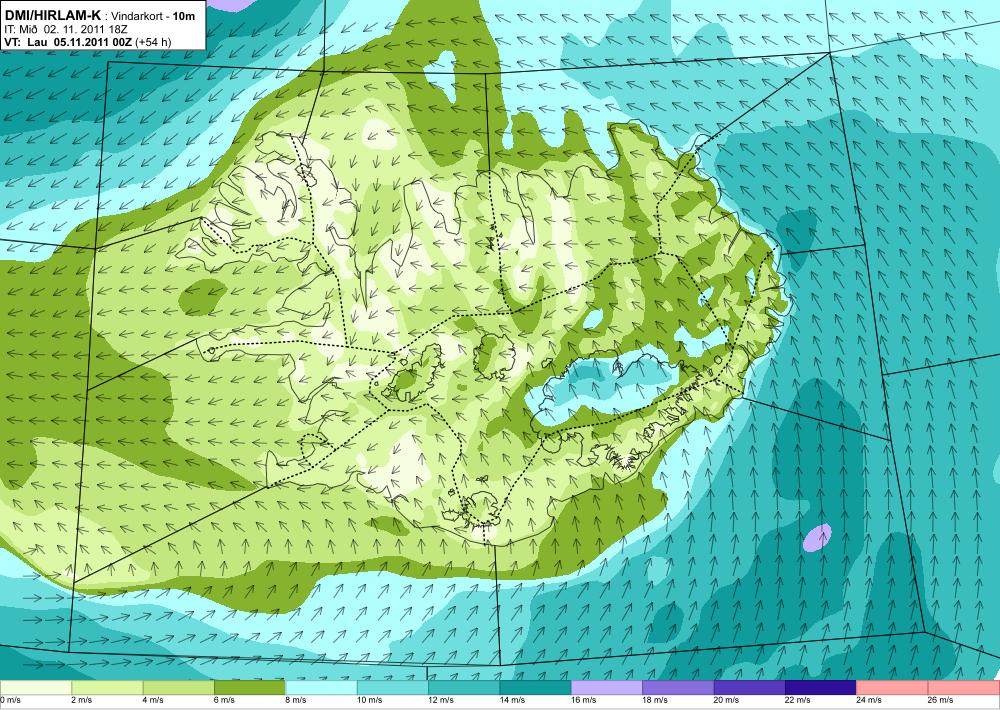Click the olive green 6–8 m/s legend swatch

coord(250,688)
